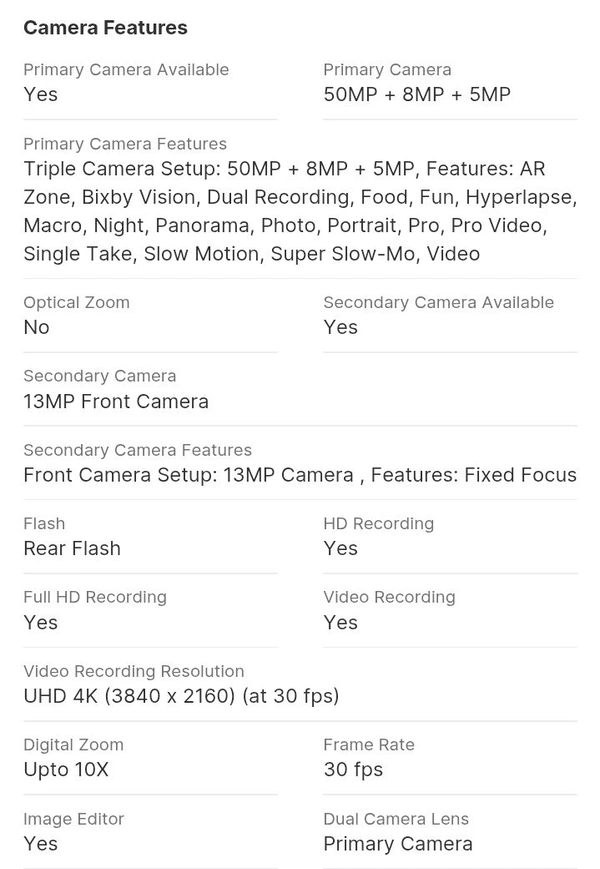Click the Video Recording Resolution label
The image size is (600, 869).
coord(133,671)
